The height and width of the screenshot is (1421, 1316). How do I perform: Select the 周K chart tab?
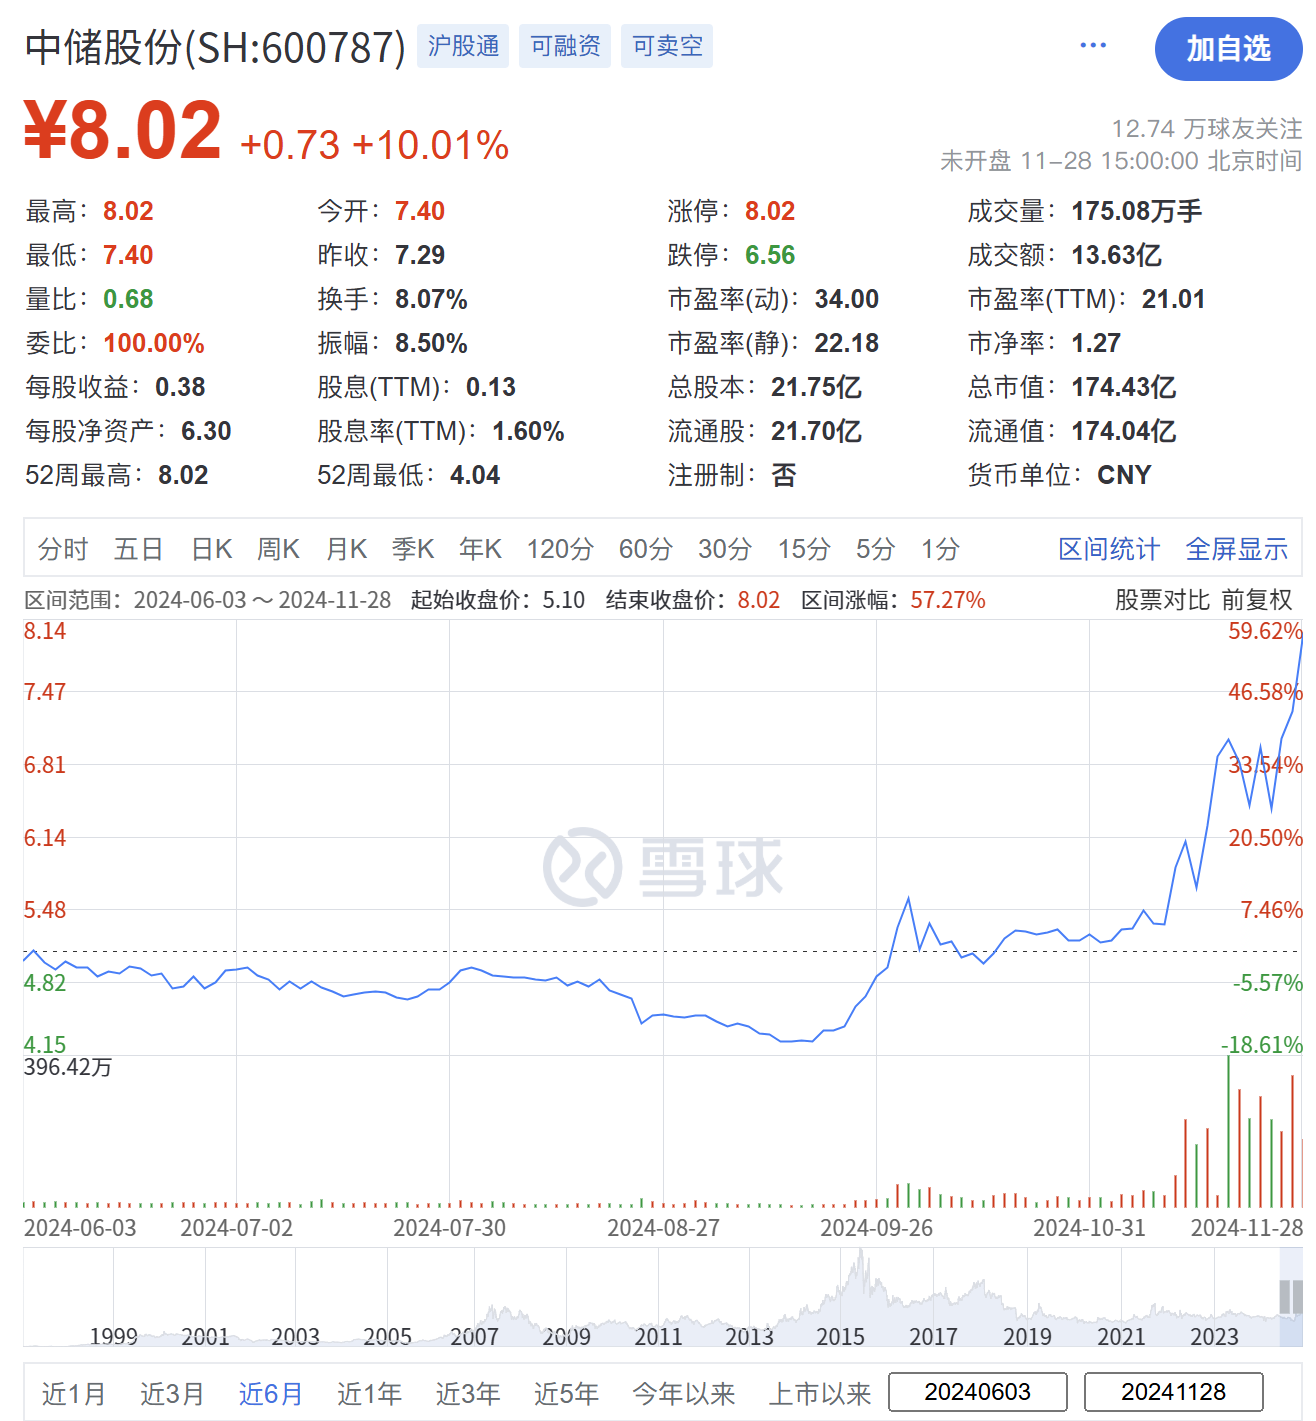click(278, 549)
